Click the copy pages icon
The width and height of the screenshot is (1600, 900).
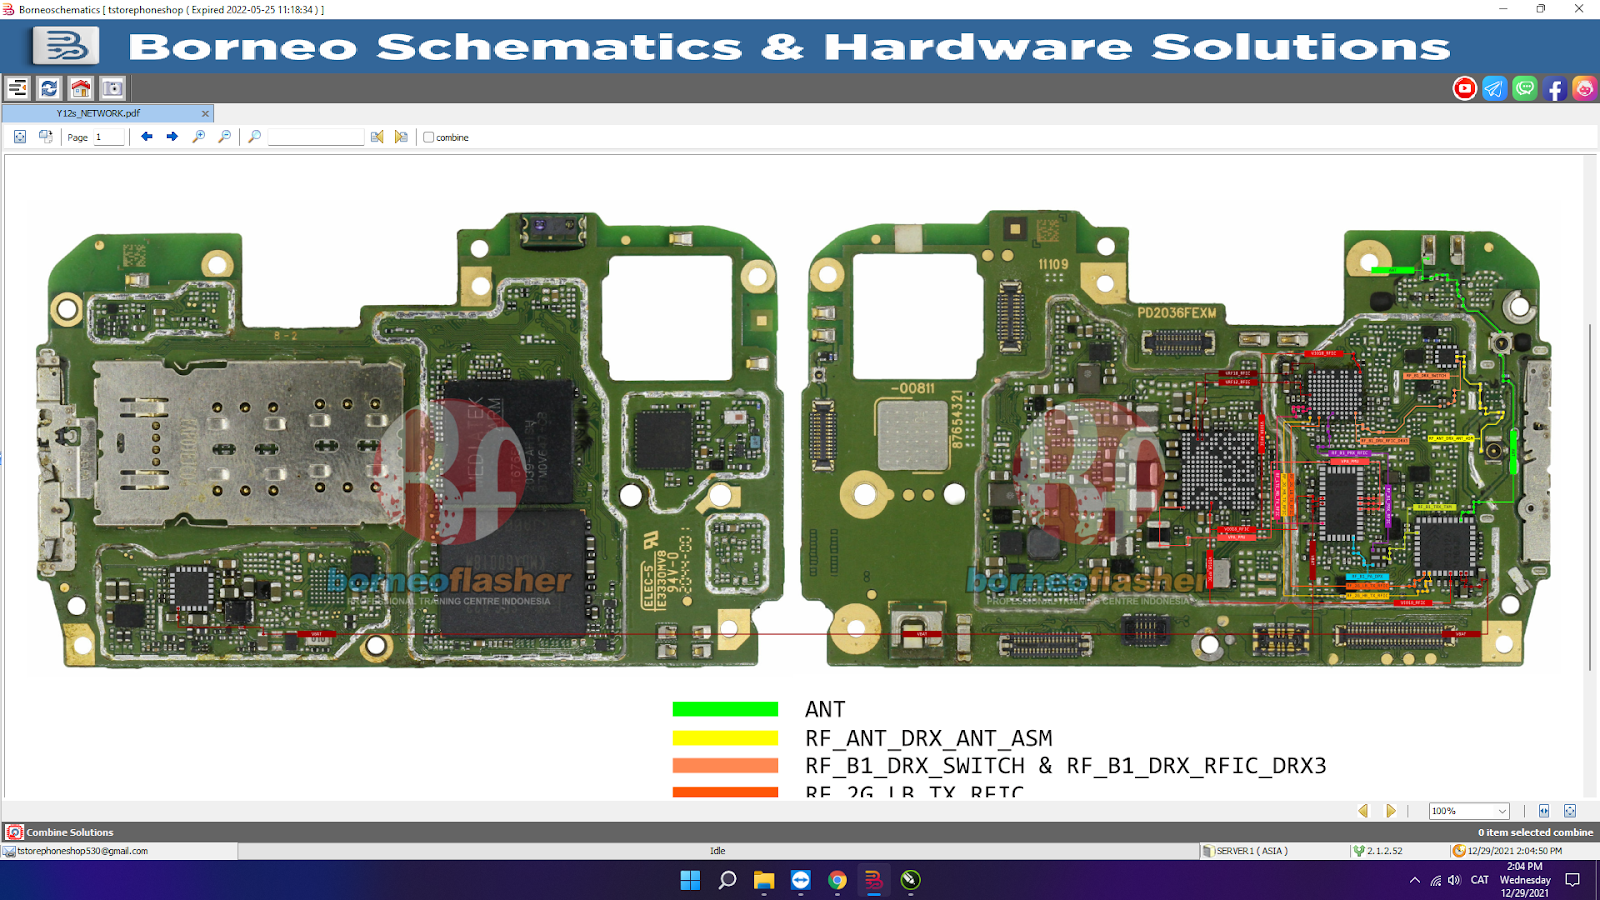(45, 137)
